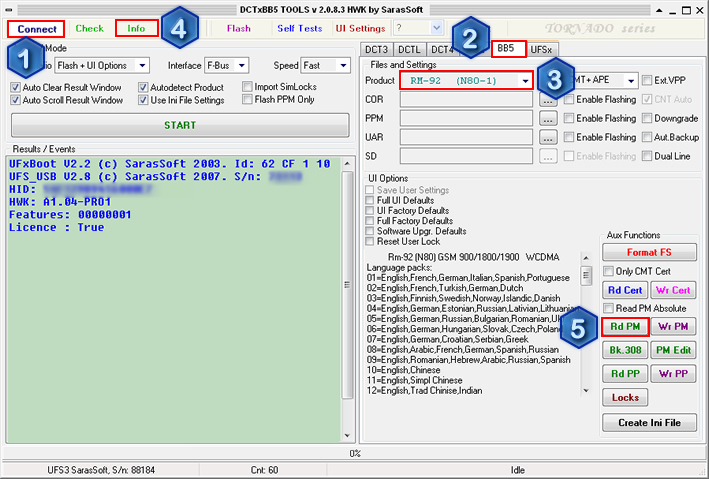Open UI Settings section
The height and width of the screenshot is (479, 709).
click(360, 28)
